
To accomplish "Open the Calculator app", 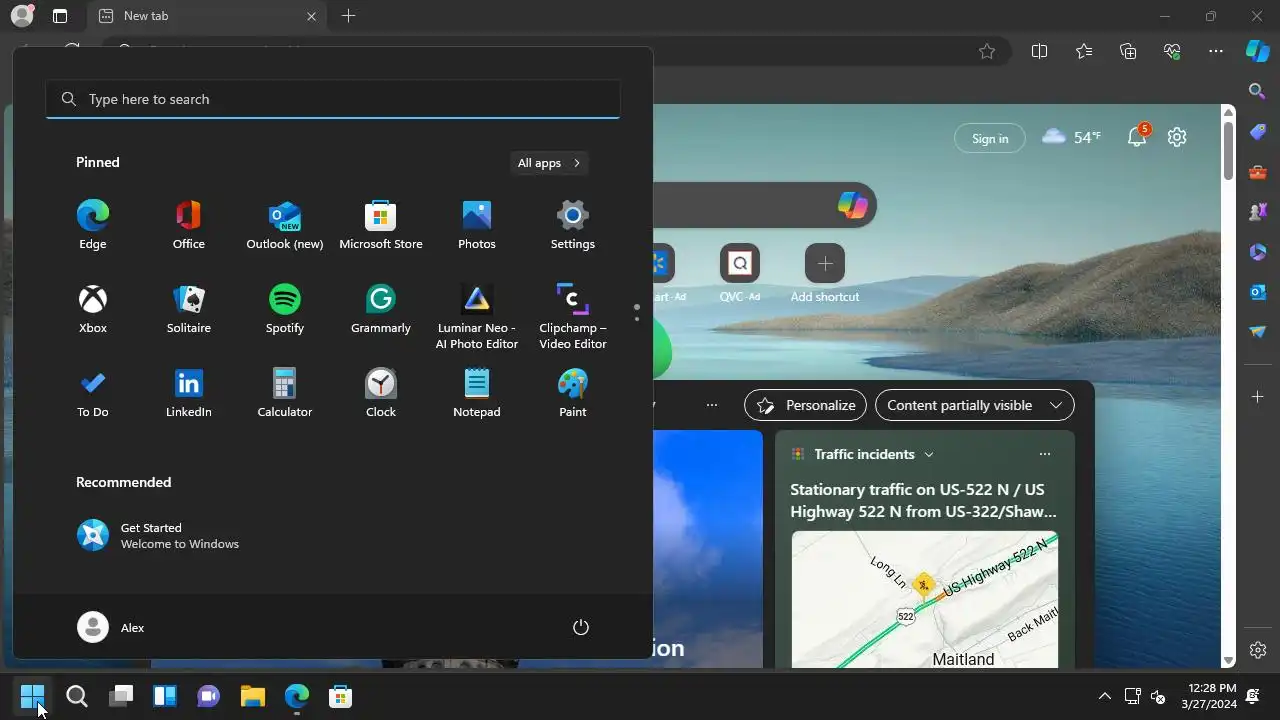I will (x=285, y=393).
